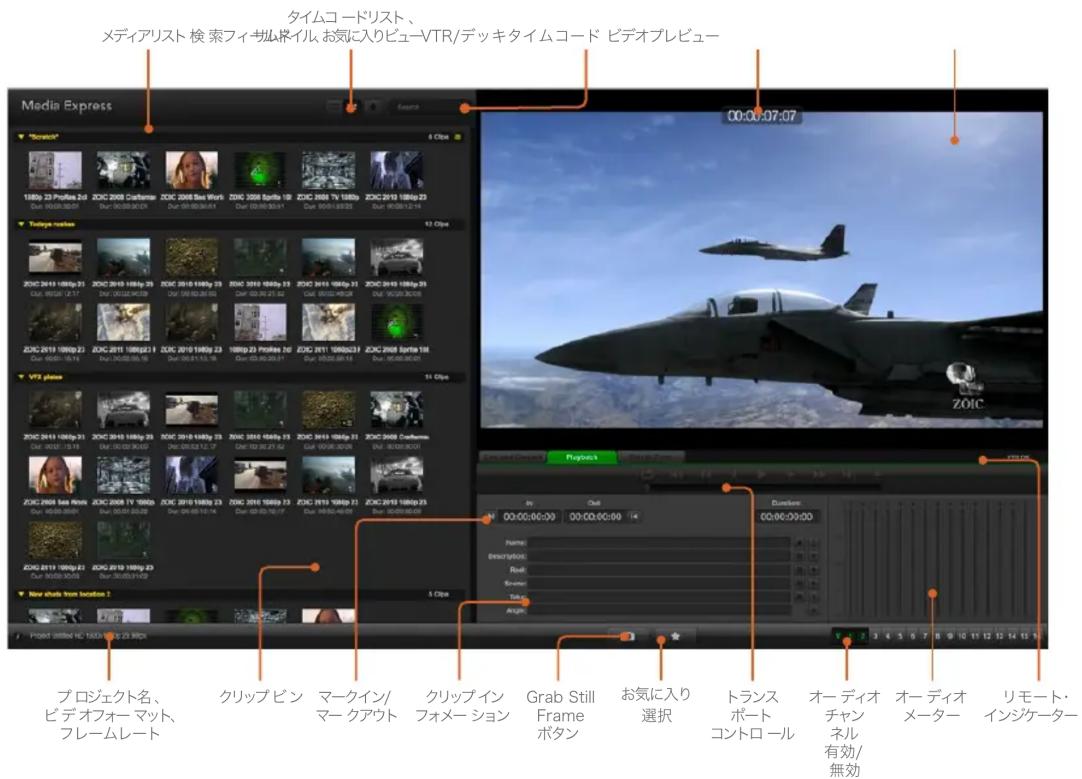This screenshot has height=779, width=1082.
Task: Toggle loop playback in transport controls
Action: (x=648, y=475)
